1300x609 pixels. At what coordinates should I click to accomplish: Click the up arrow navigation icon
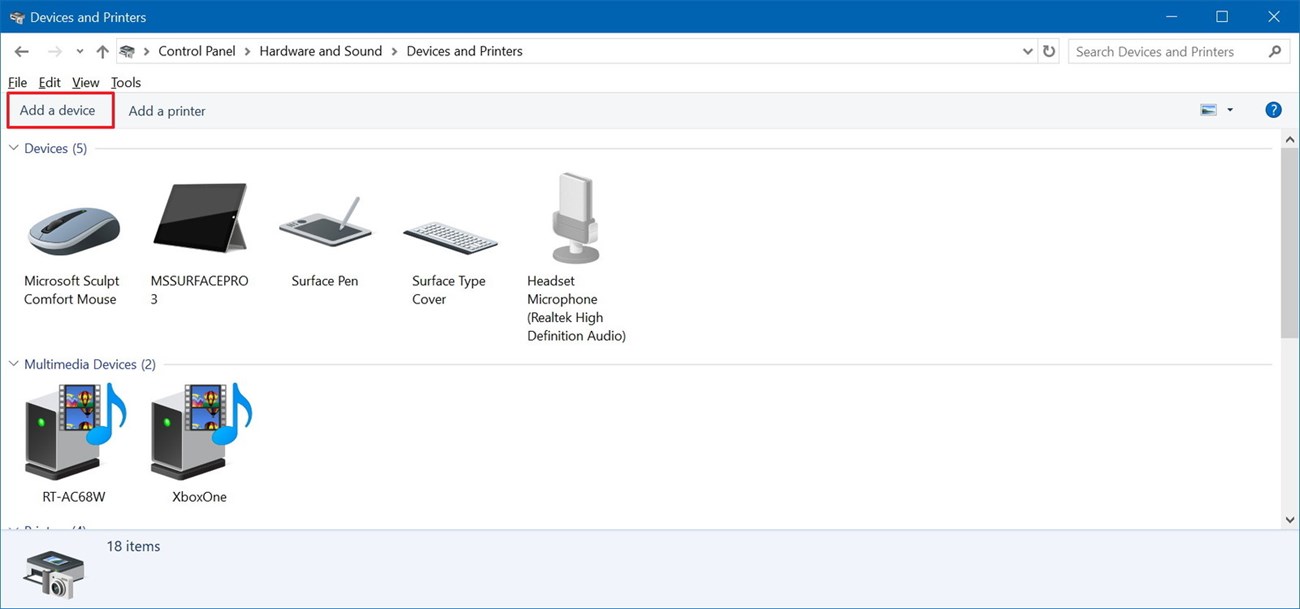(102, 51)
